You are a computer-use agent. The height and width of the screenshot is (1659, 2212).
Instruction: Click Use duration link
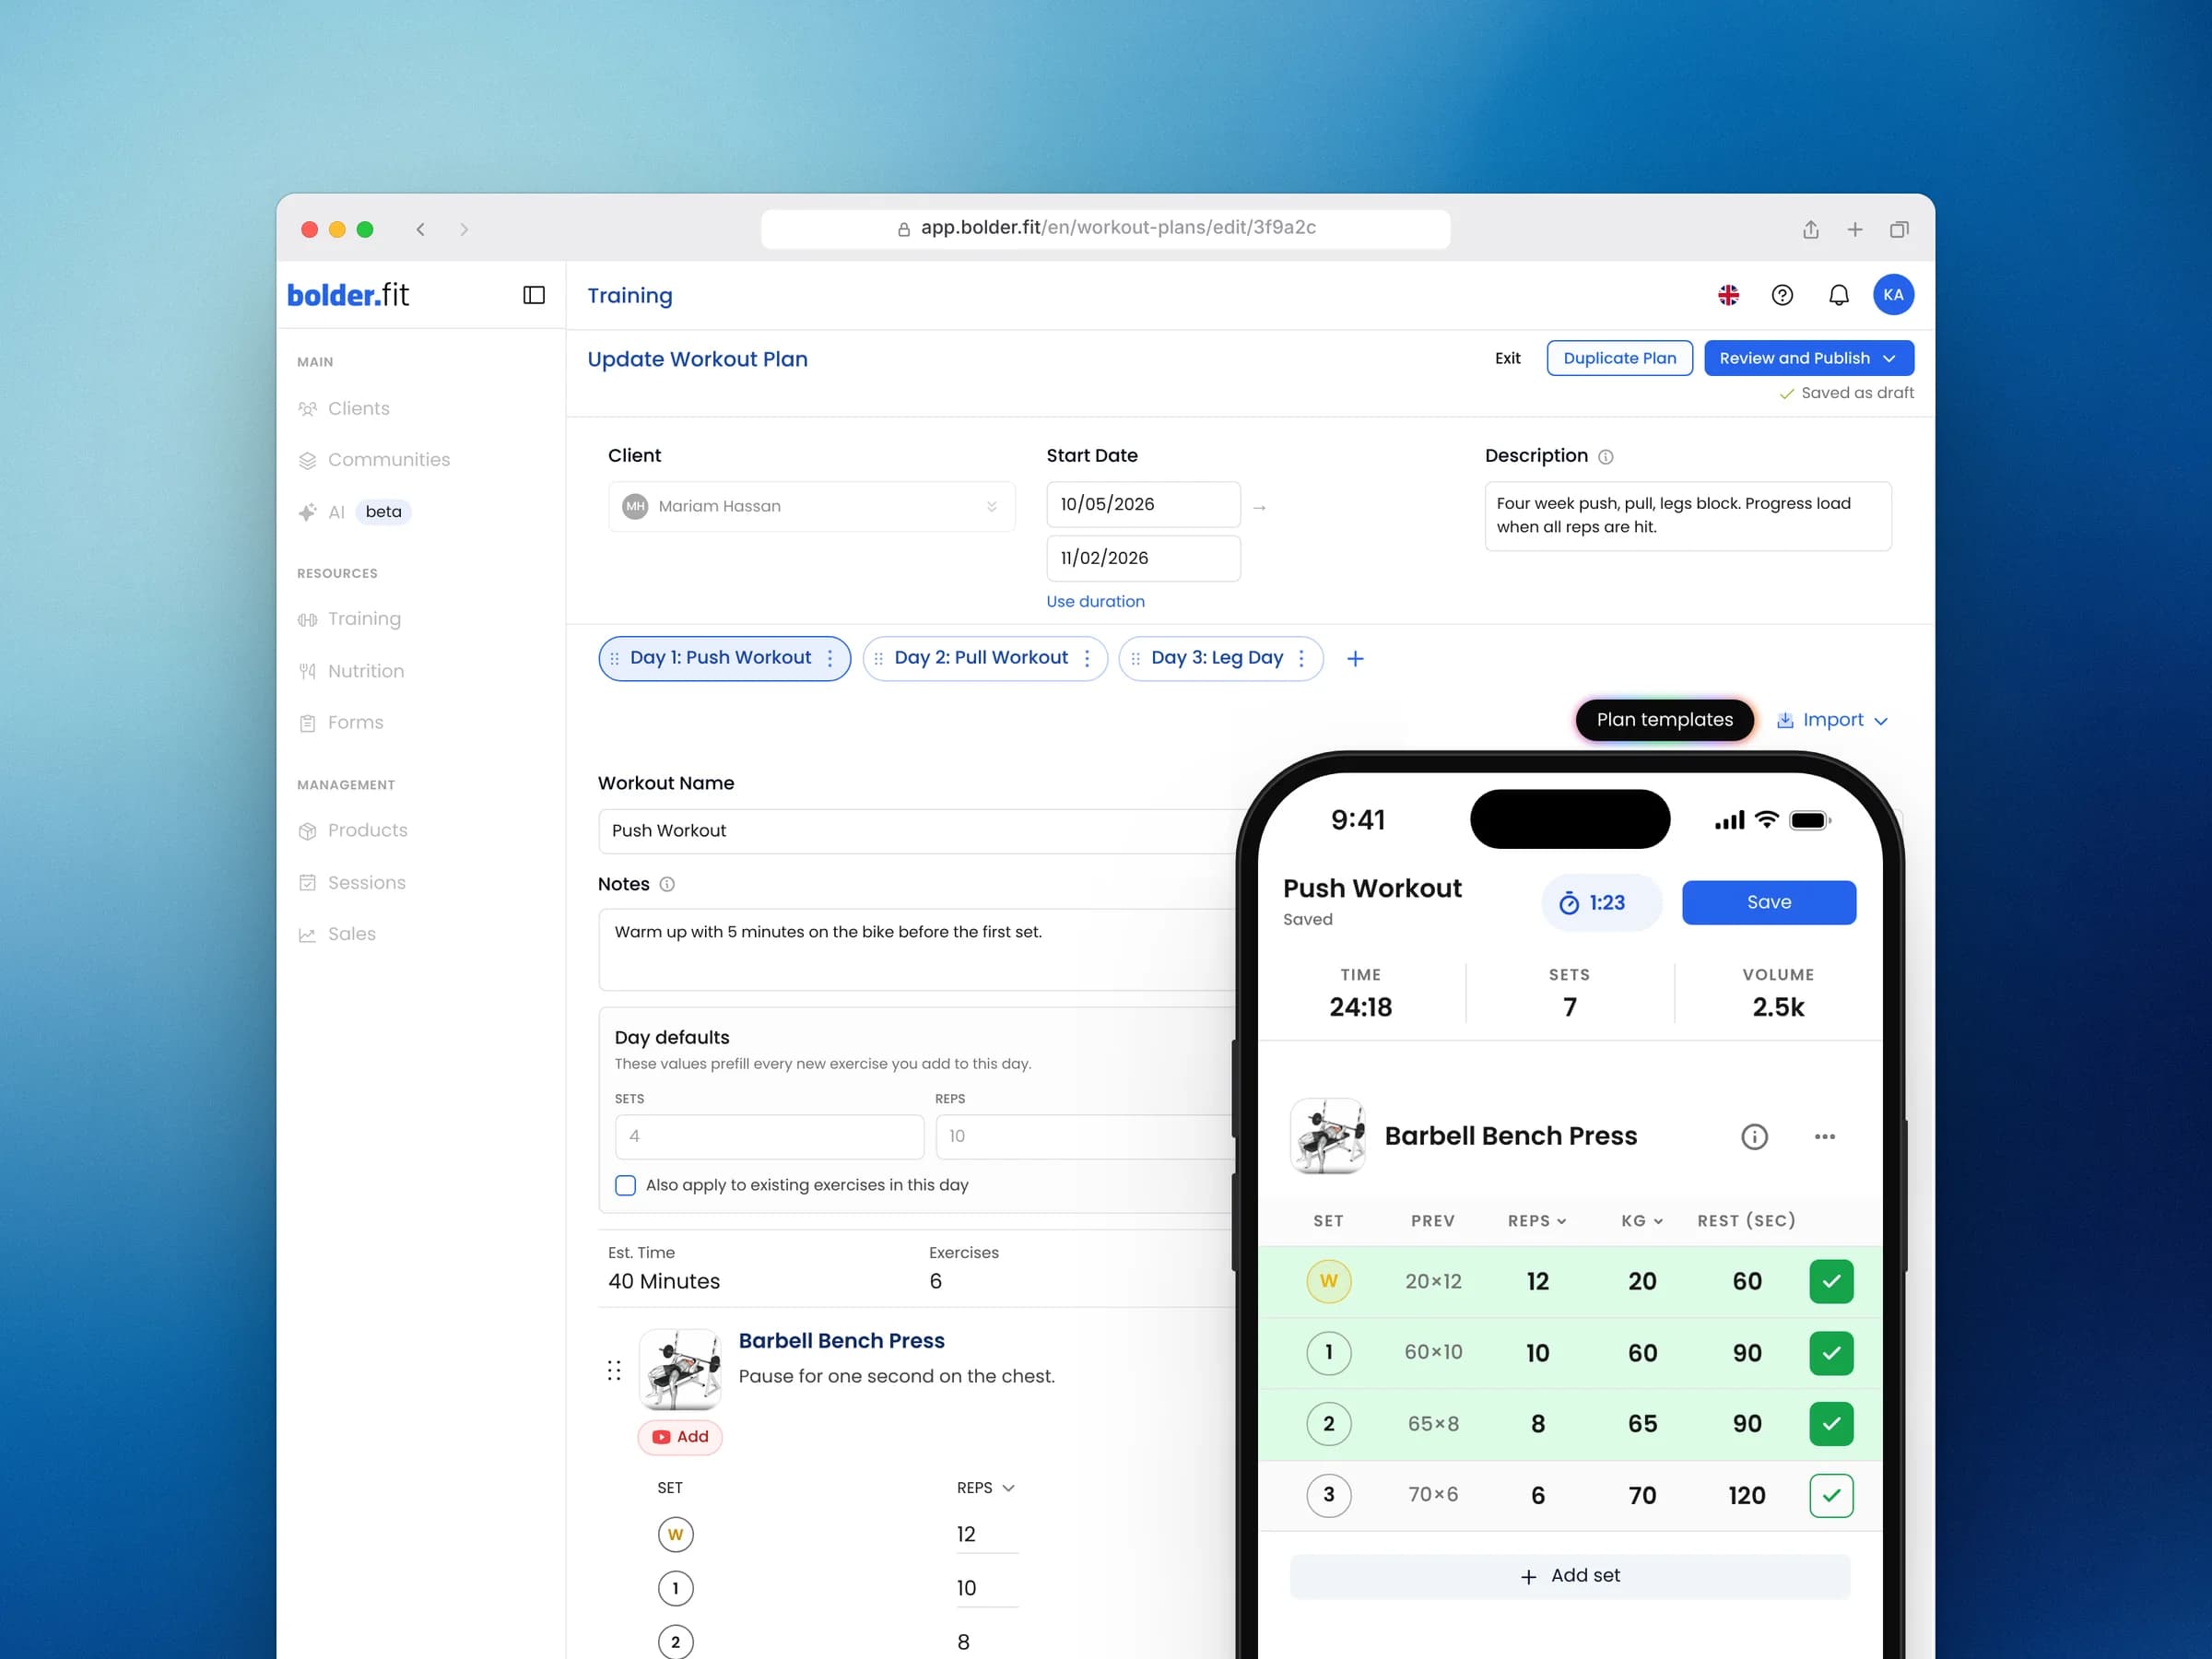click(1095, 601)
